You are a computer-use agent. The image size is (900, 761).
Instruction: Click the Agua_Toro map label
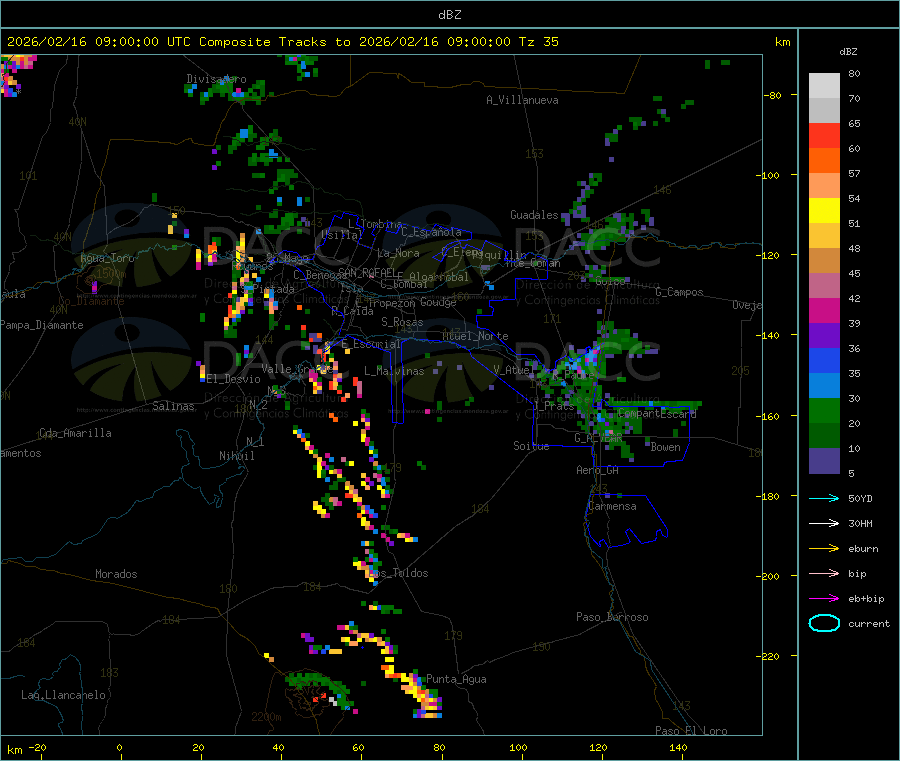coord(107,258)
